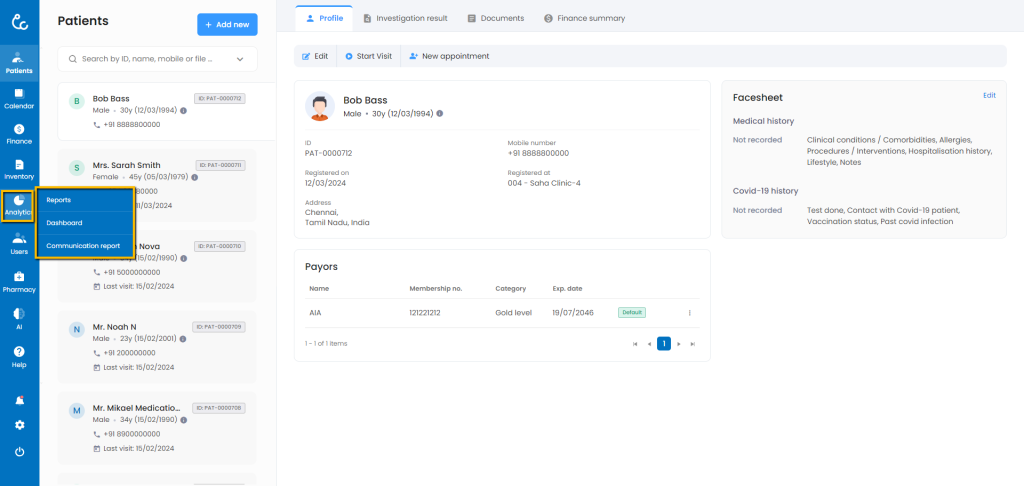Viewport: 1024px width, 486px height.
Task: Switch to Investigation result tab
Action: (x=405, y=18)
